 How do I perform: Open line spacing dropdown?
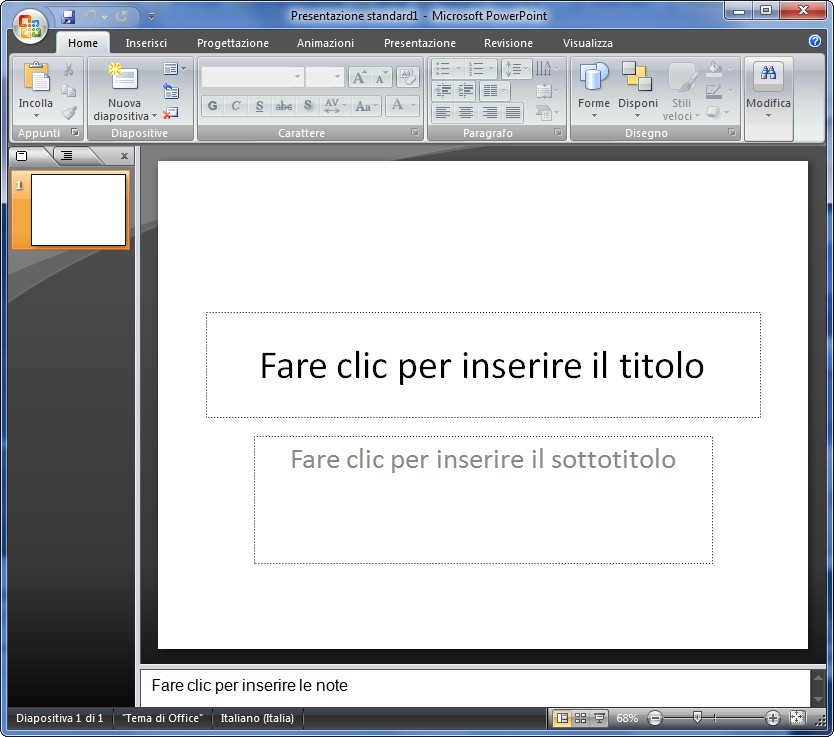click(x=516, y=69)
